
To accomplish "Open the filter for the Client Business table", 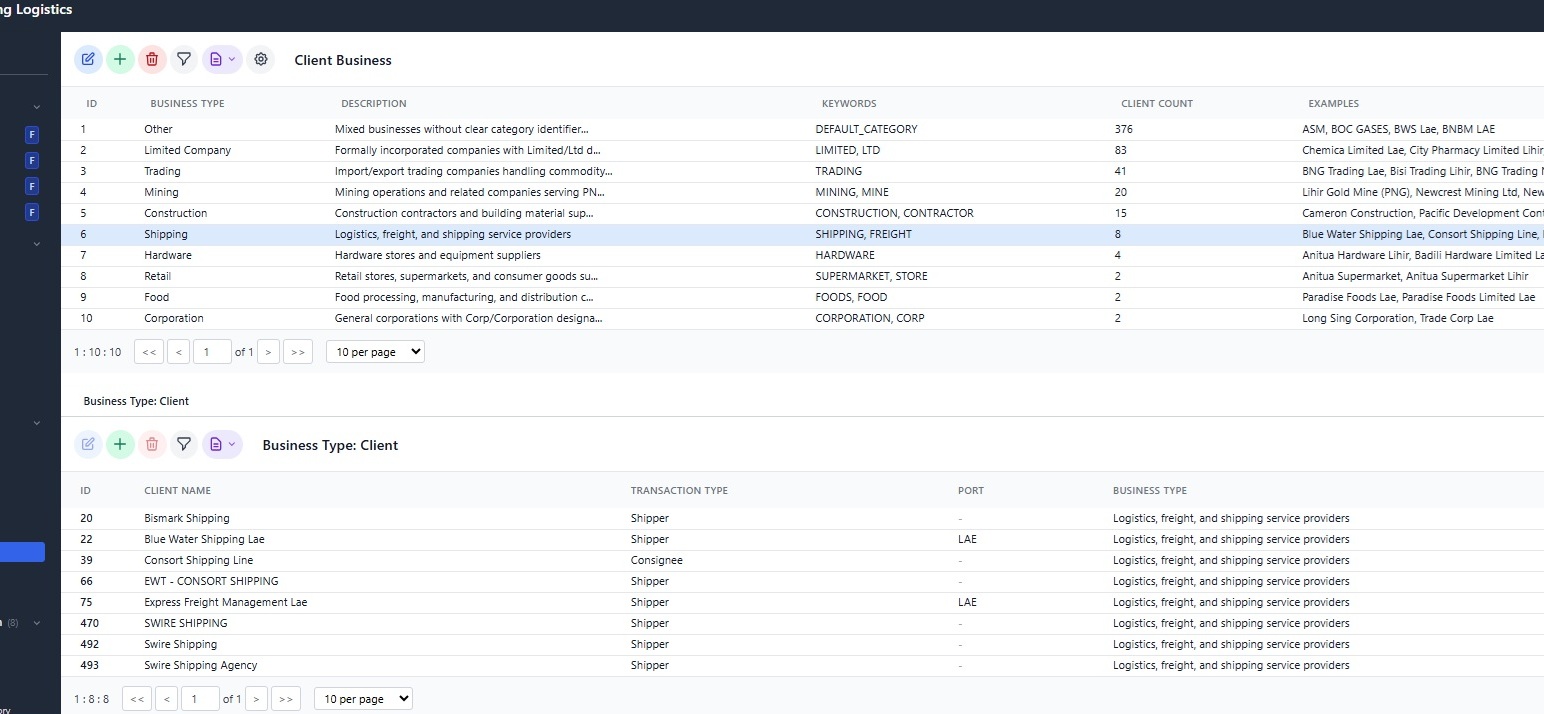I will pyautogui.click(x=184, y=60).
